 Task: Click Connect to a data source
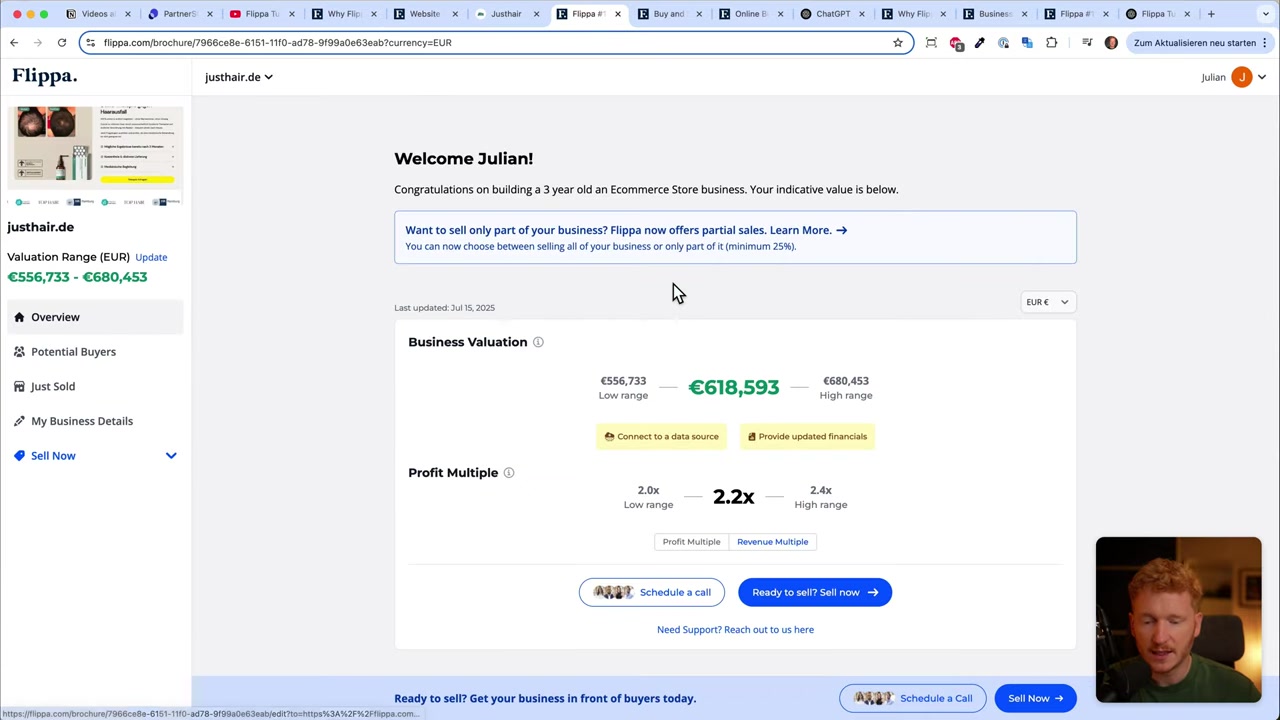(x=661, y=437)
